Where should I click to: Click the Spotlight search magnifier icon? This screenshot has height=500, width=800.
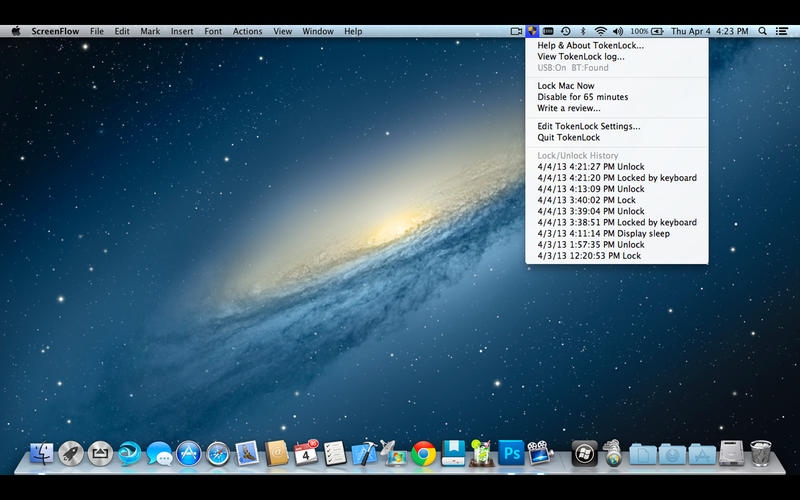coord(763,31)
